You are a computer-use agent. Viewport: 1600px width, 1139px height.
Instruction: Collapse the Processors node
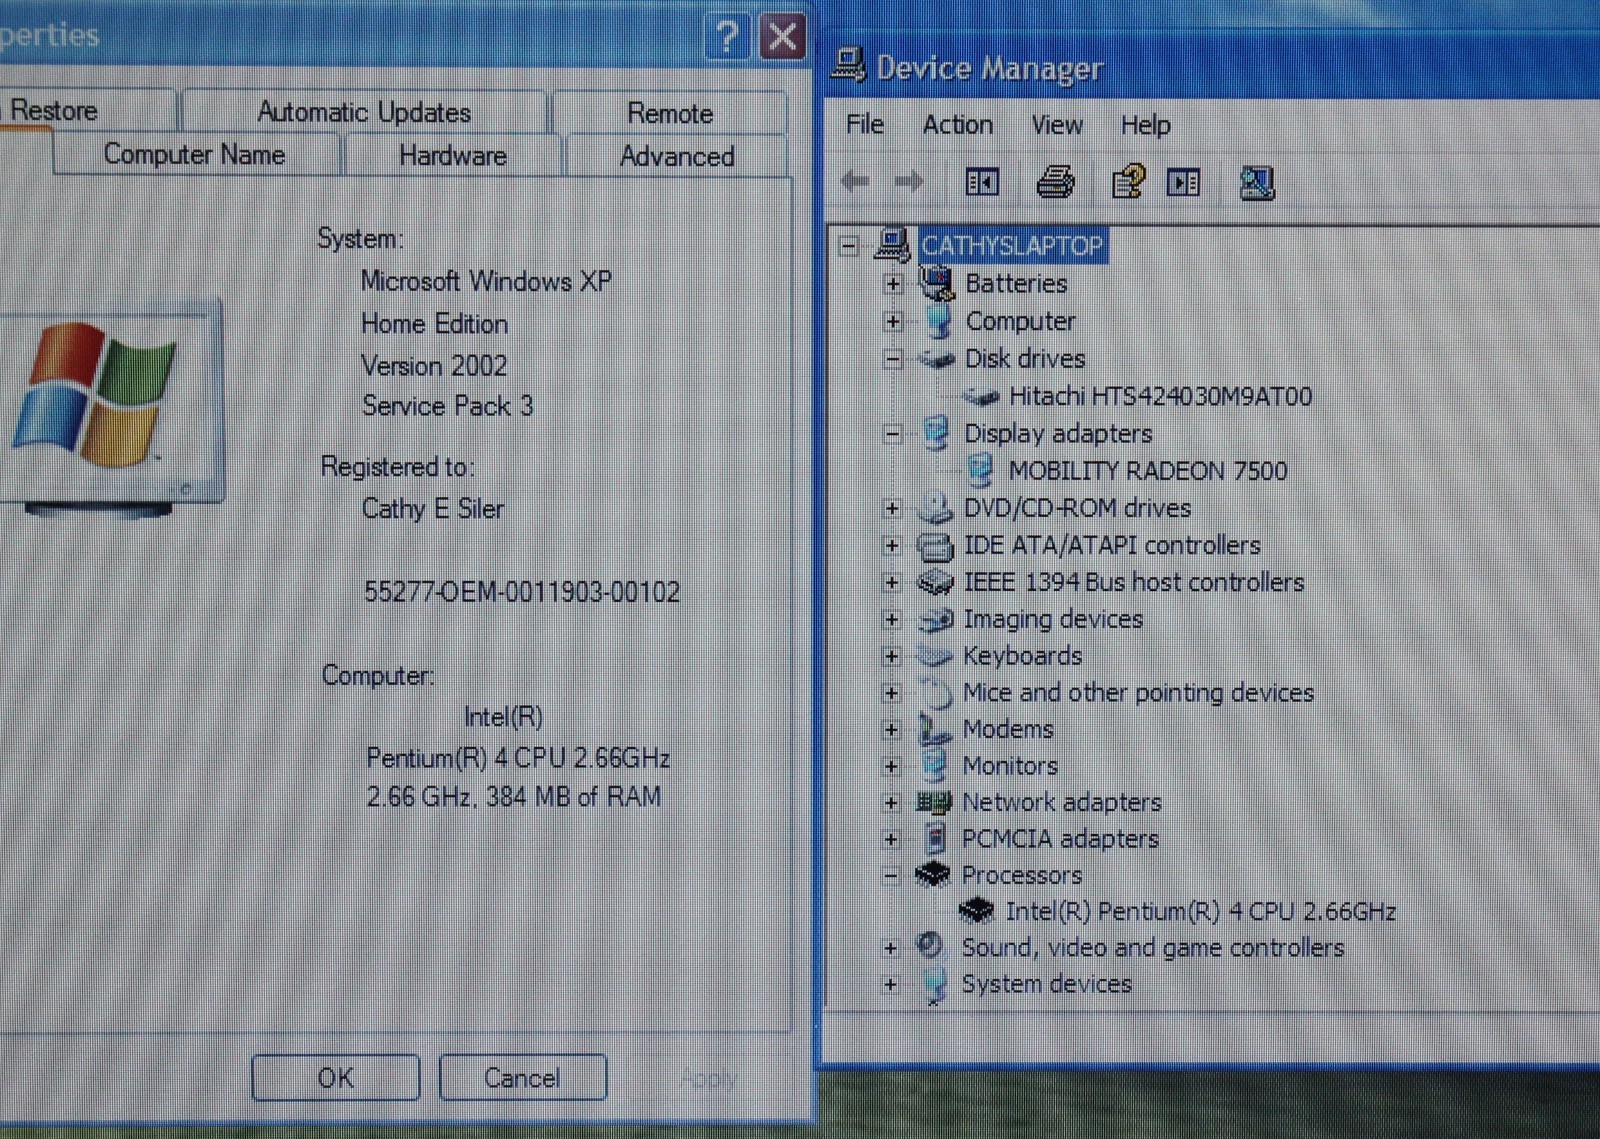click(891, 876)
